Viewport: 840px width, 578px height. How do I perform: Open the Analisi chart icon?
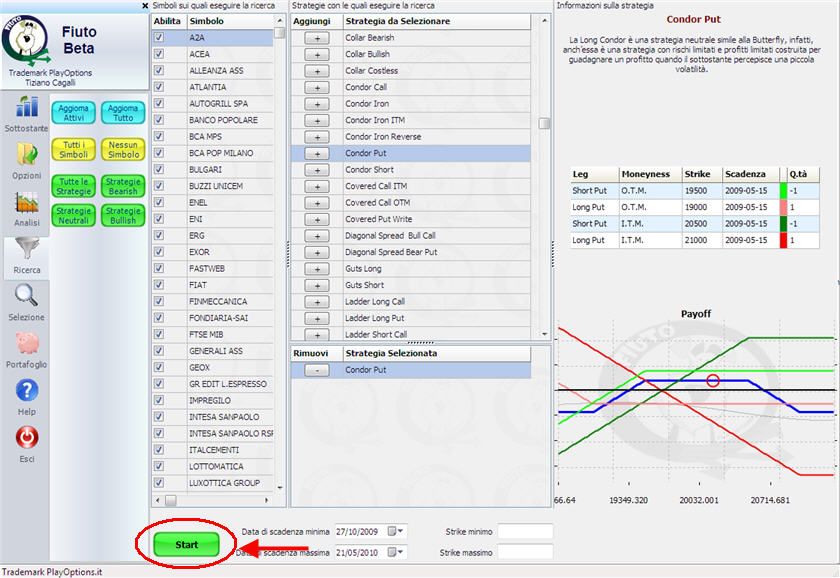26,202
